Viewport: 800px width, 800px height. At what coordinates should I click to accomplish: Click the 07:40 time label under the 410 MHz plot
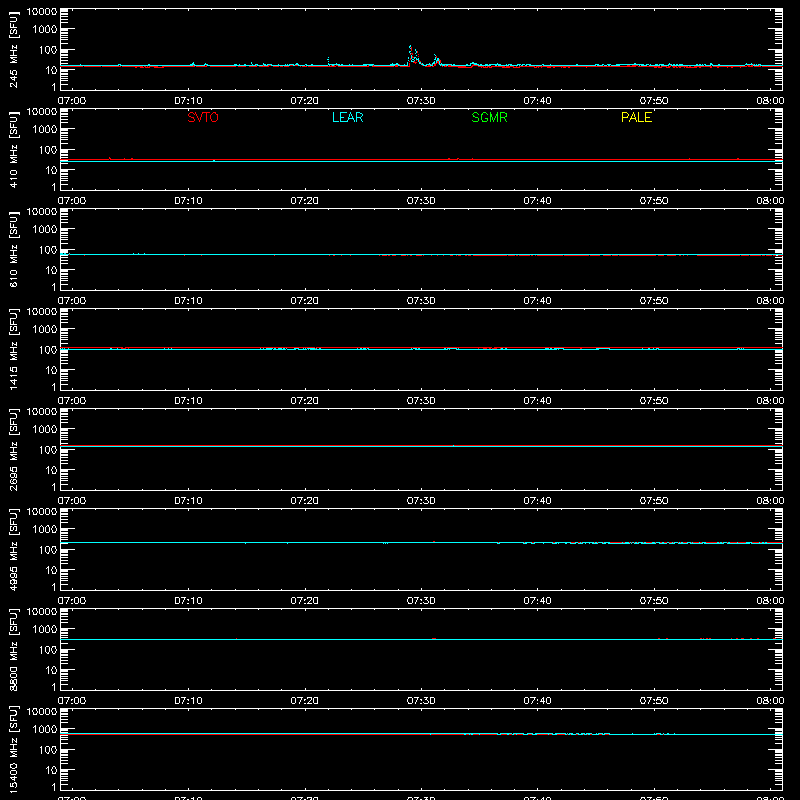click(x=537, y=201)
